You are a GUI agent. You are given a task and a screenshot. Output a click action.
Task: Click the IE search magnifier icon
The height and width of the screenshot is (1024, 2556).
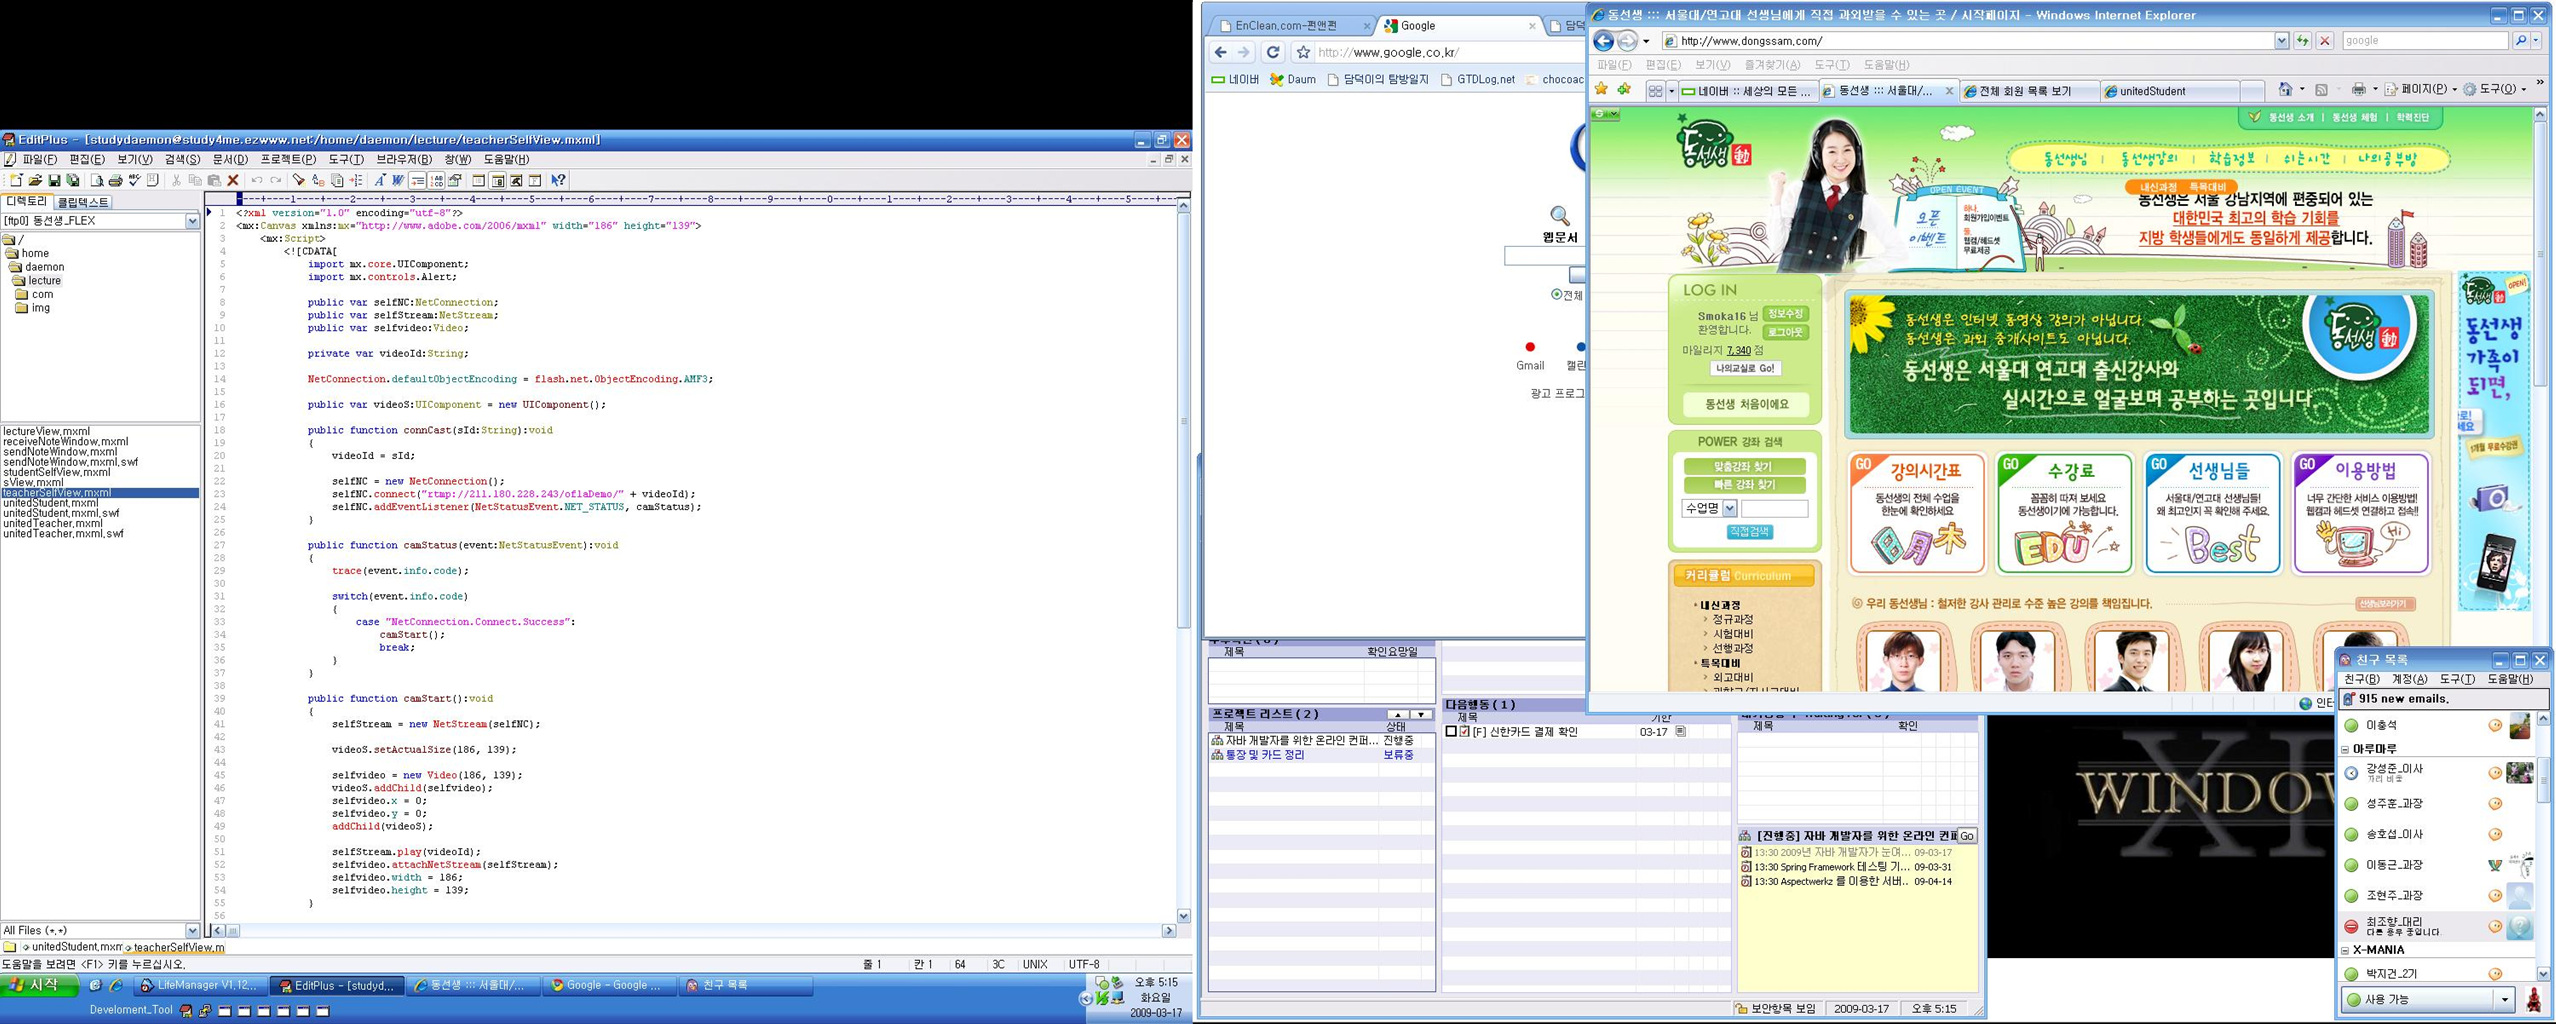pos(2521,41)
